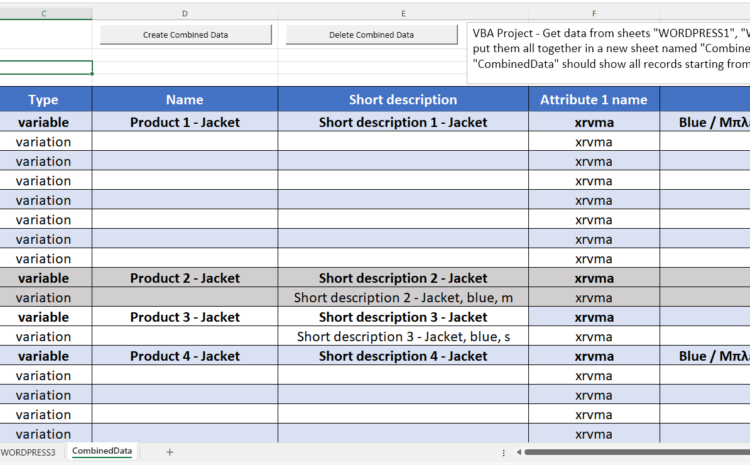750x465 pixels.
Task: Select cell Short description 2 - Jacket, blue, m
Action: (x=403, y=298)
